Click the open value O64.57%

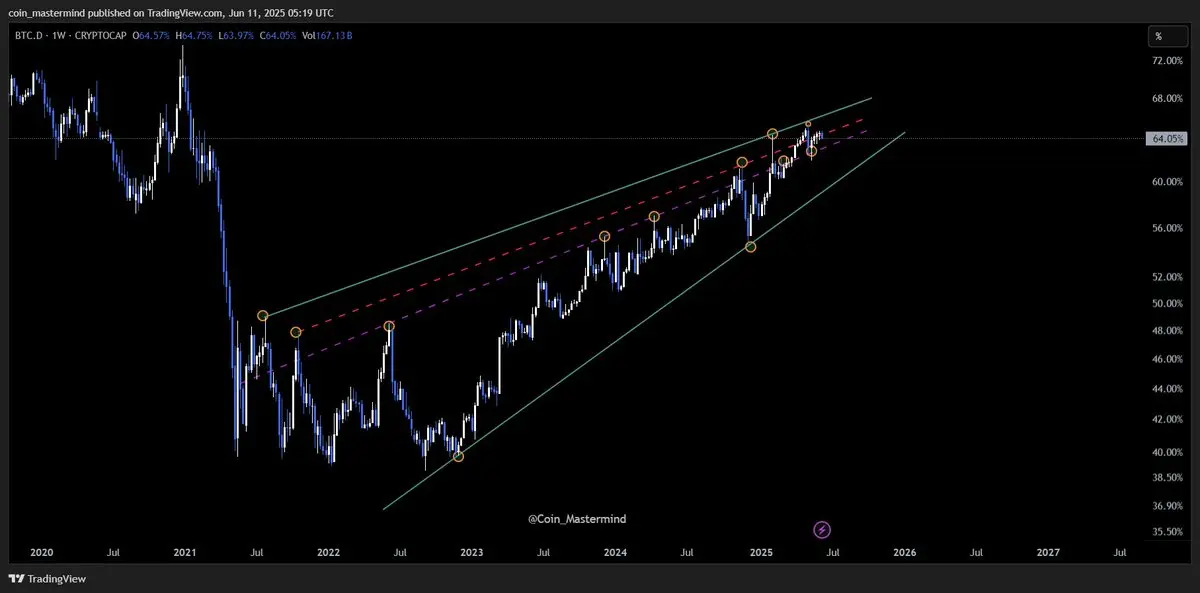150,36
